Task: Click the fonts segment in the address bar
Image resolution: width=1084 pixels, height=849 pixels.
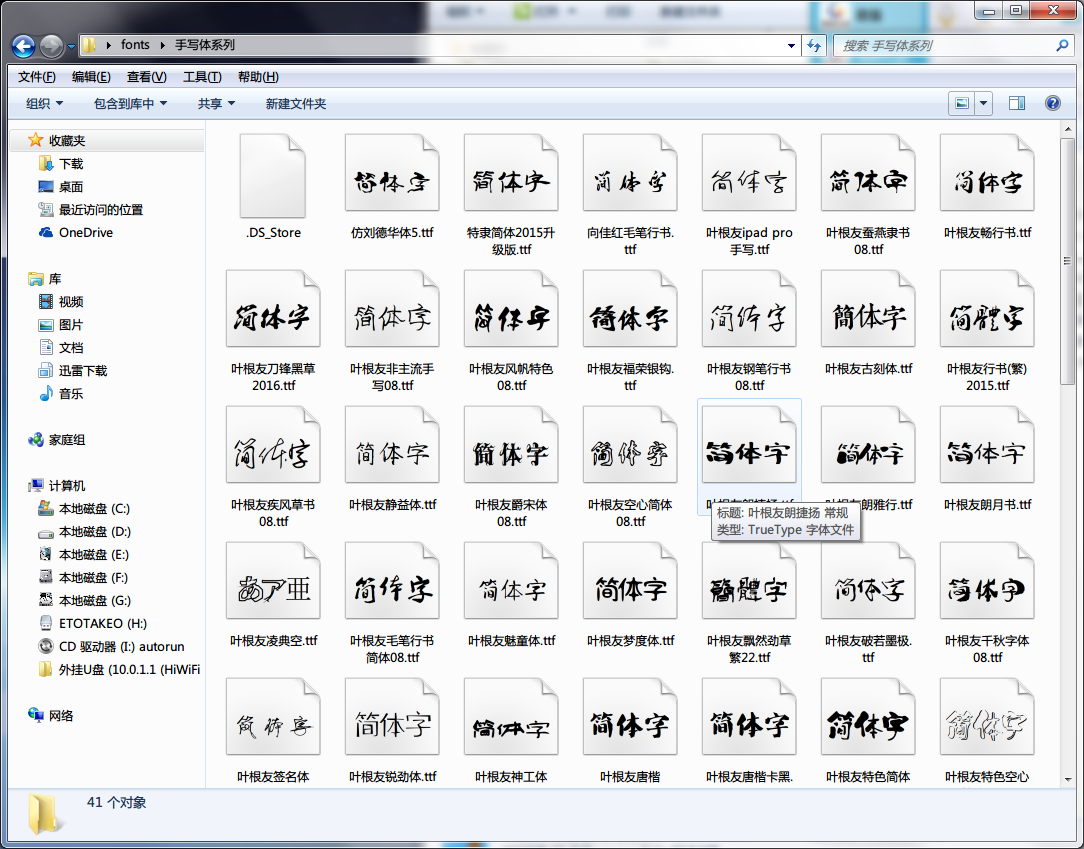Action: (x=135, y=45)
